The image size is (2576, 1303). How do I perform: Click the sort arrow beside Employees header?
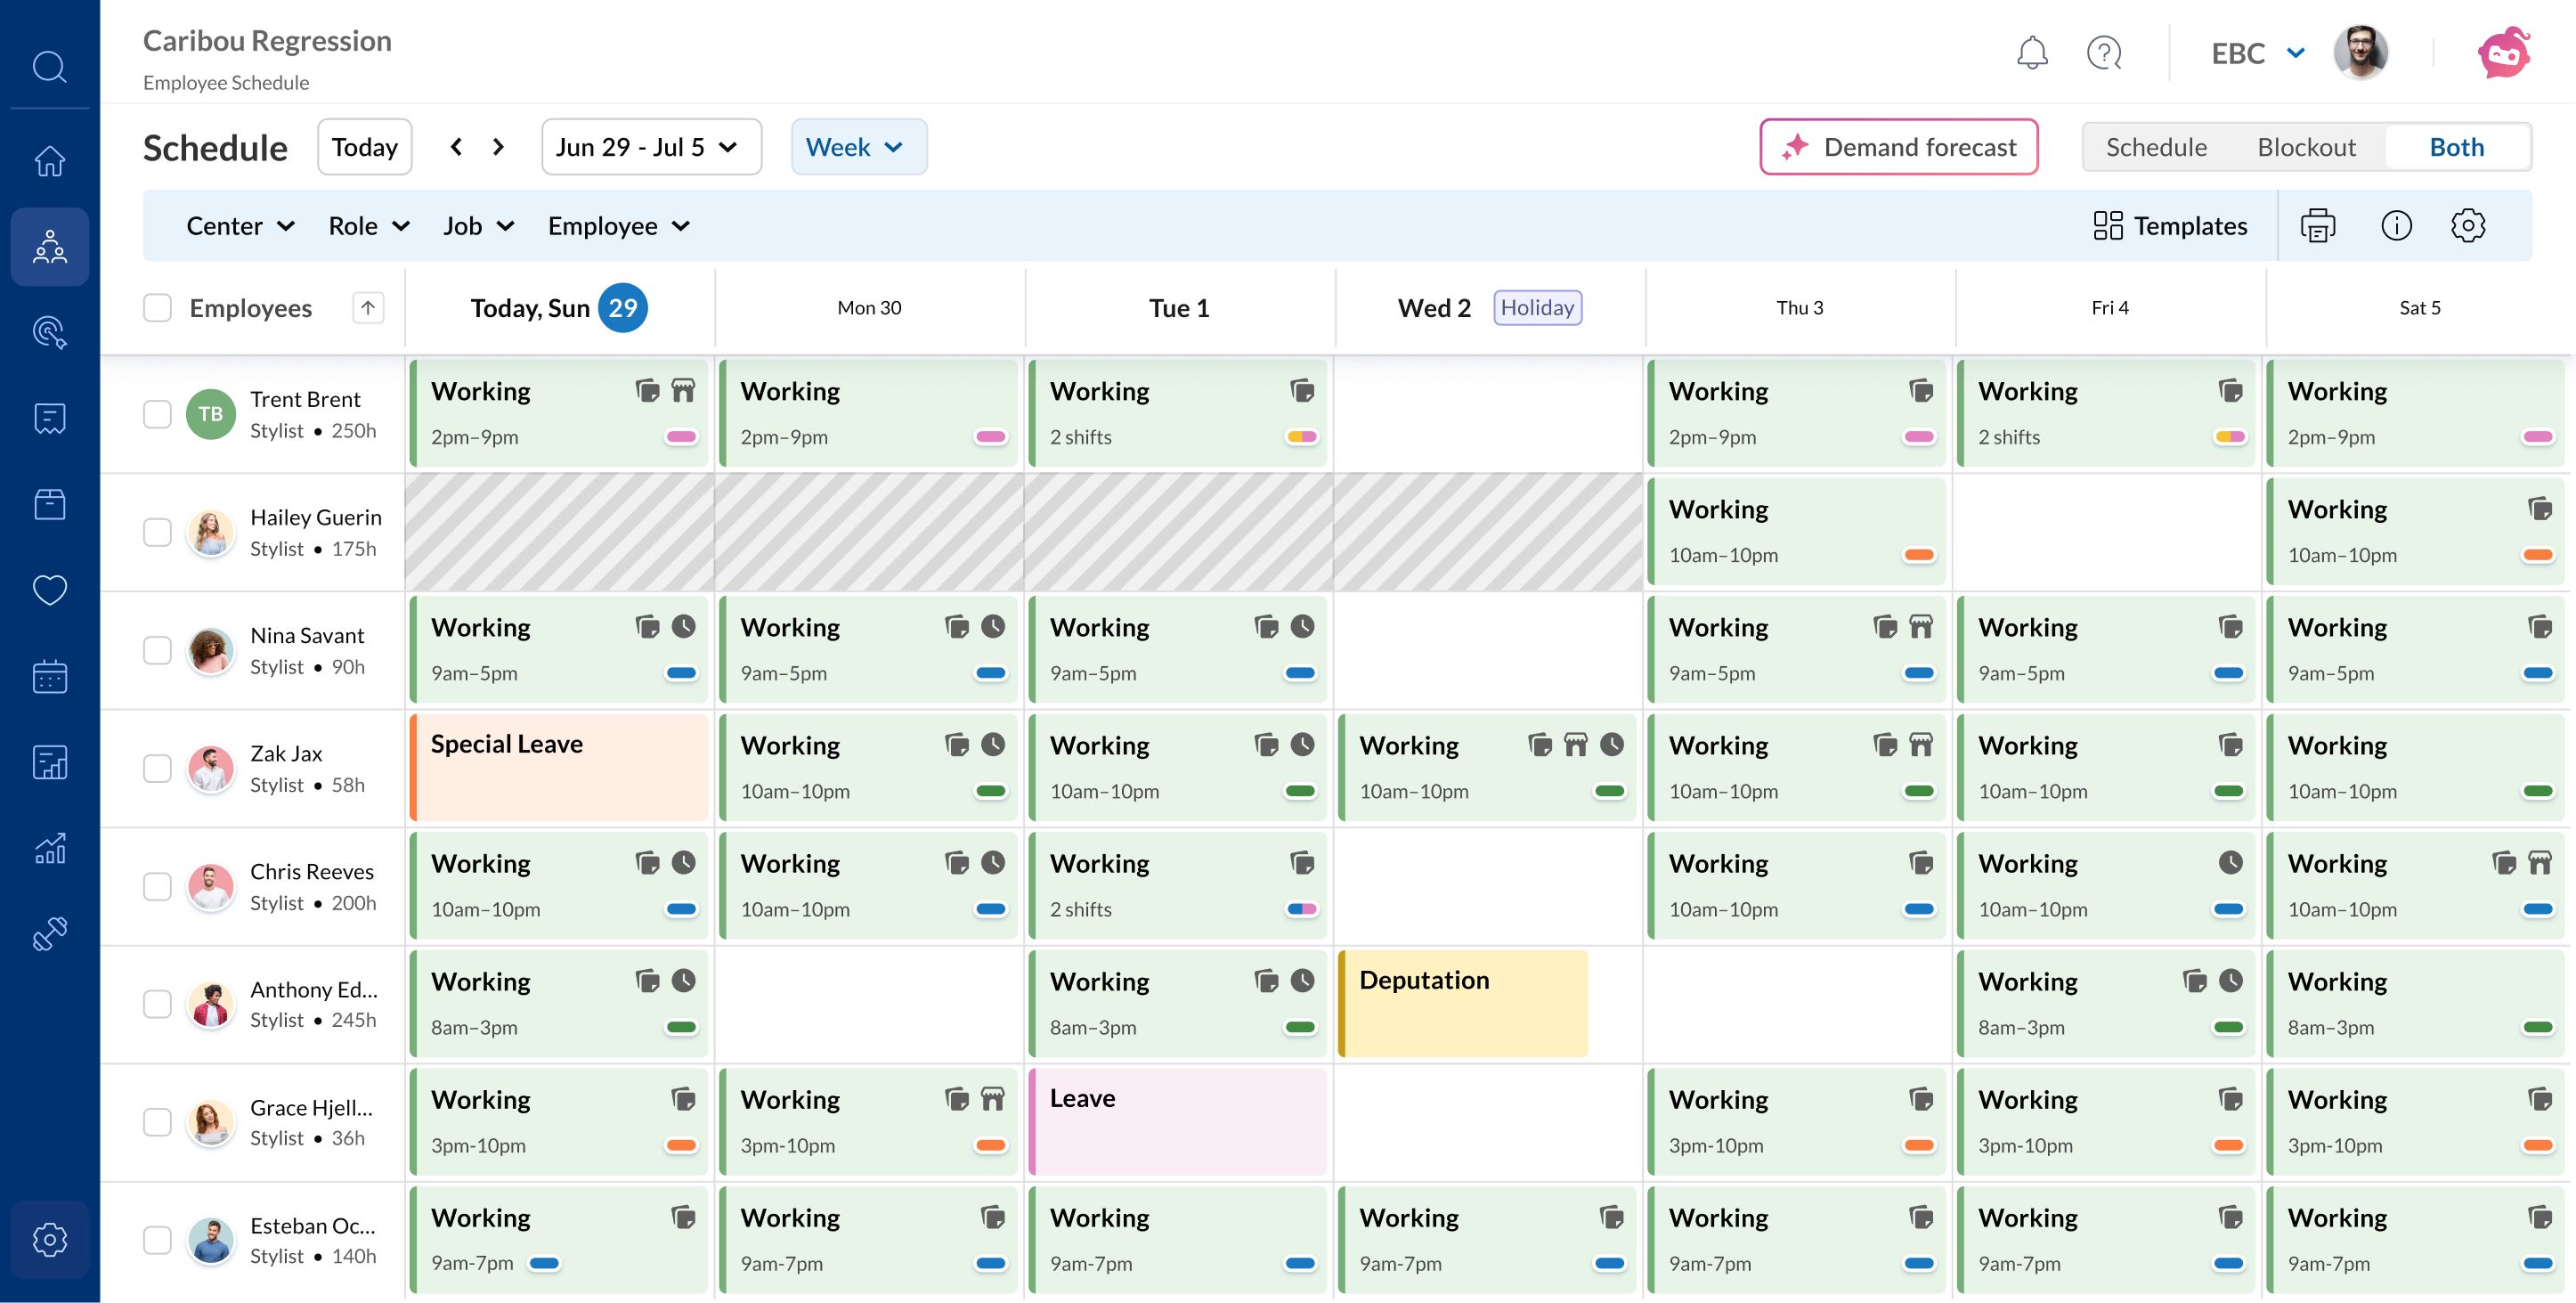pos(368,308)
